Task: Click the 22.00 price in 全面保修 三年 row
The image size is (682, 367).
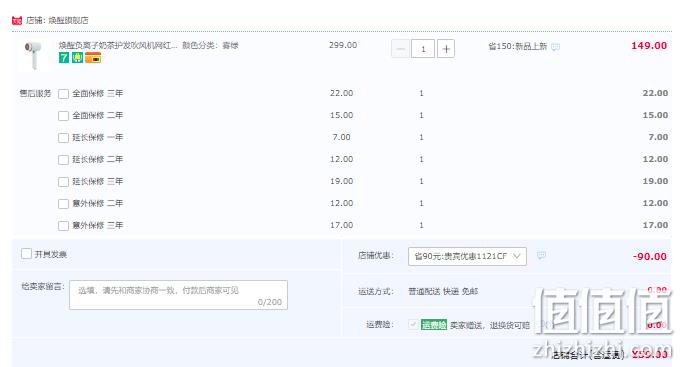Action: [x=341, y=93]
